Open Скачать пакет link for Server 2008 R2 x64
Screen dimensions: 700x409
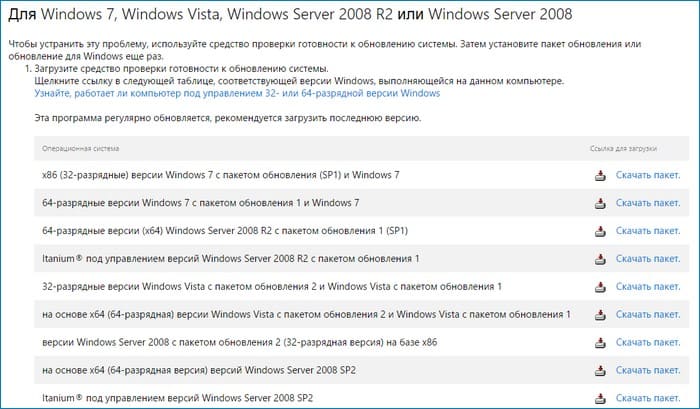648,231
